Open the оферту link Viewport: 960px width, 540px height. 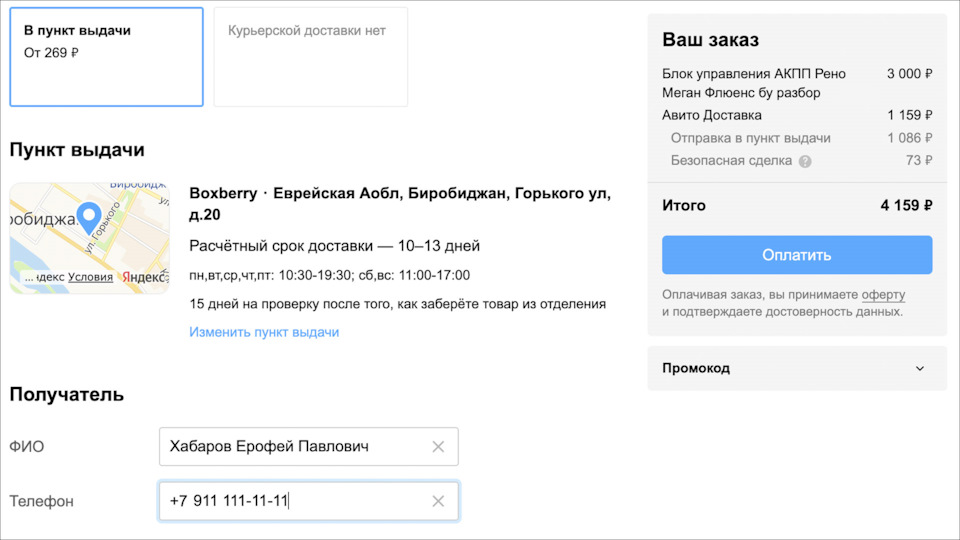(883, 294)
